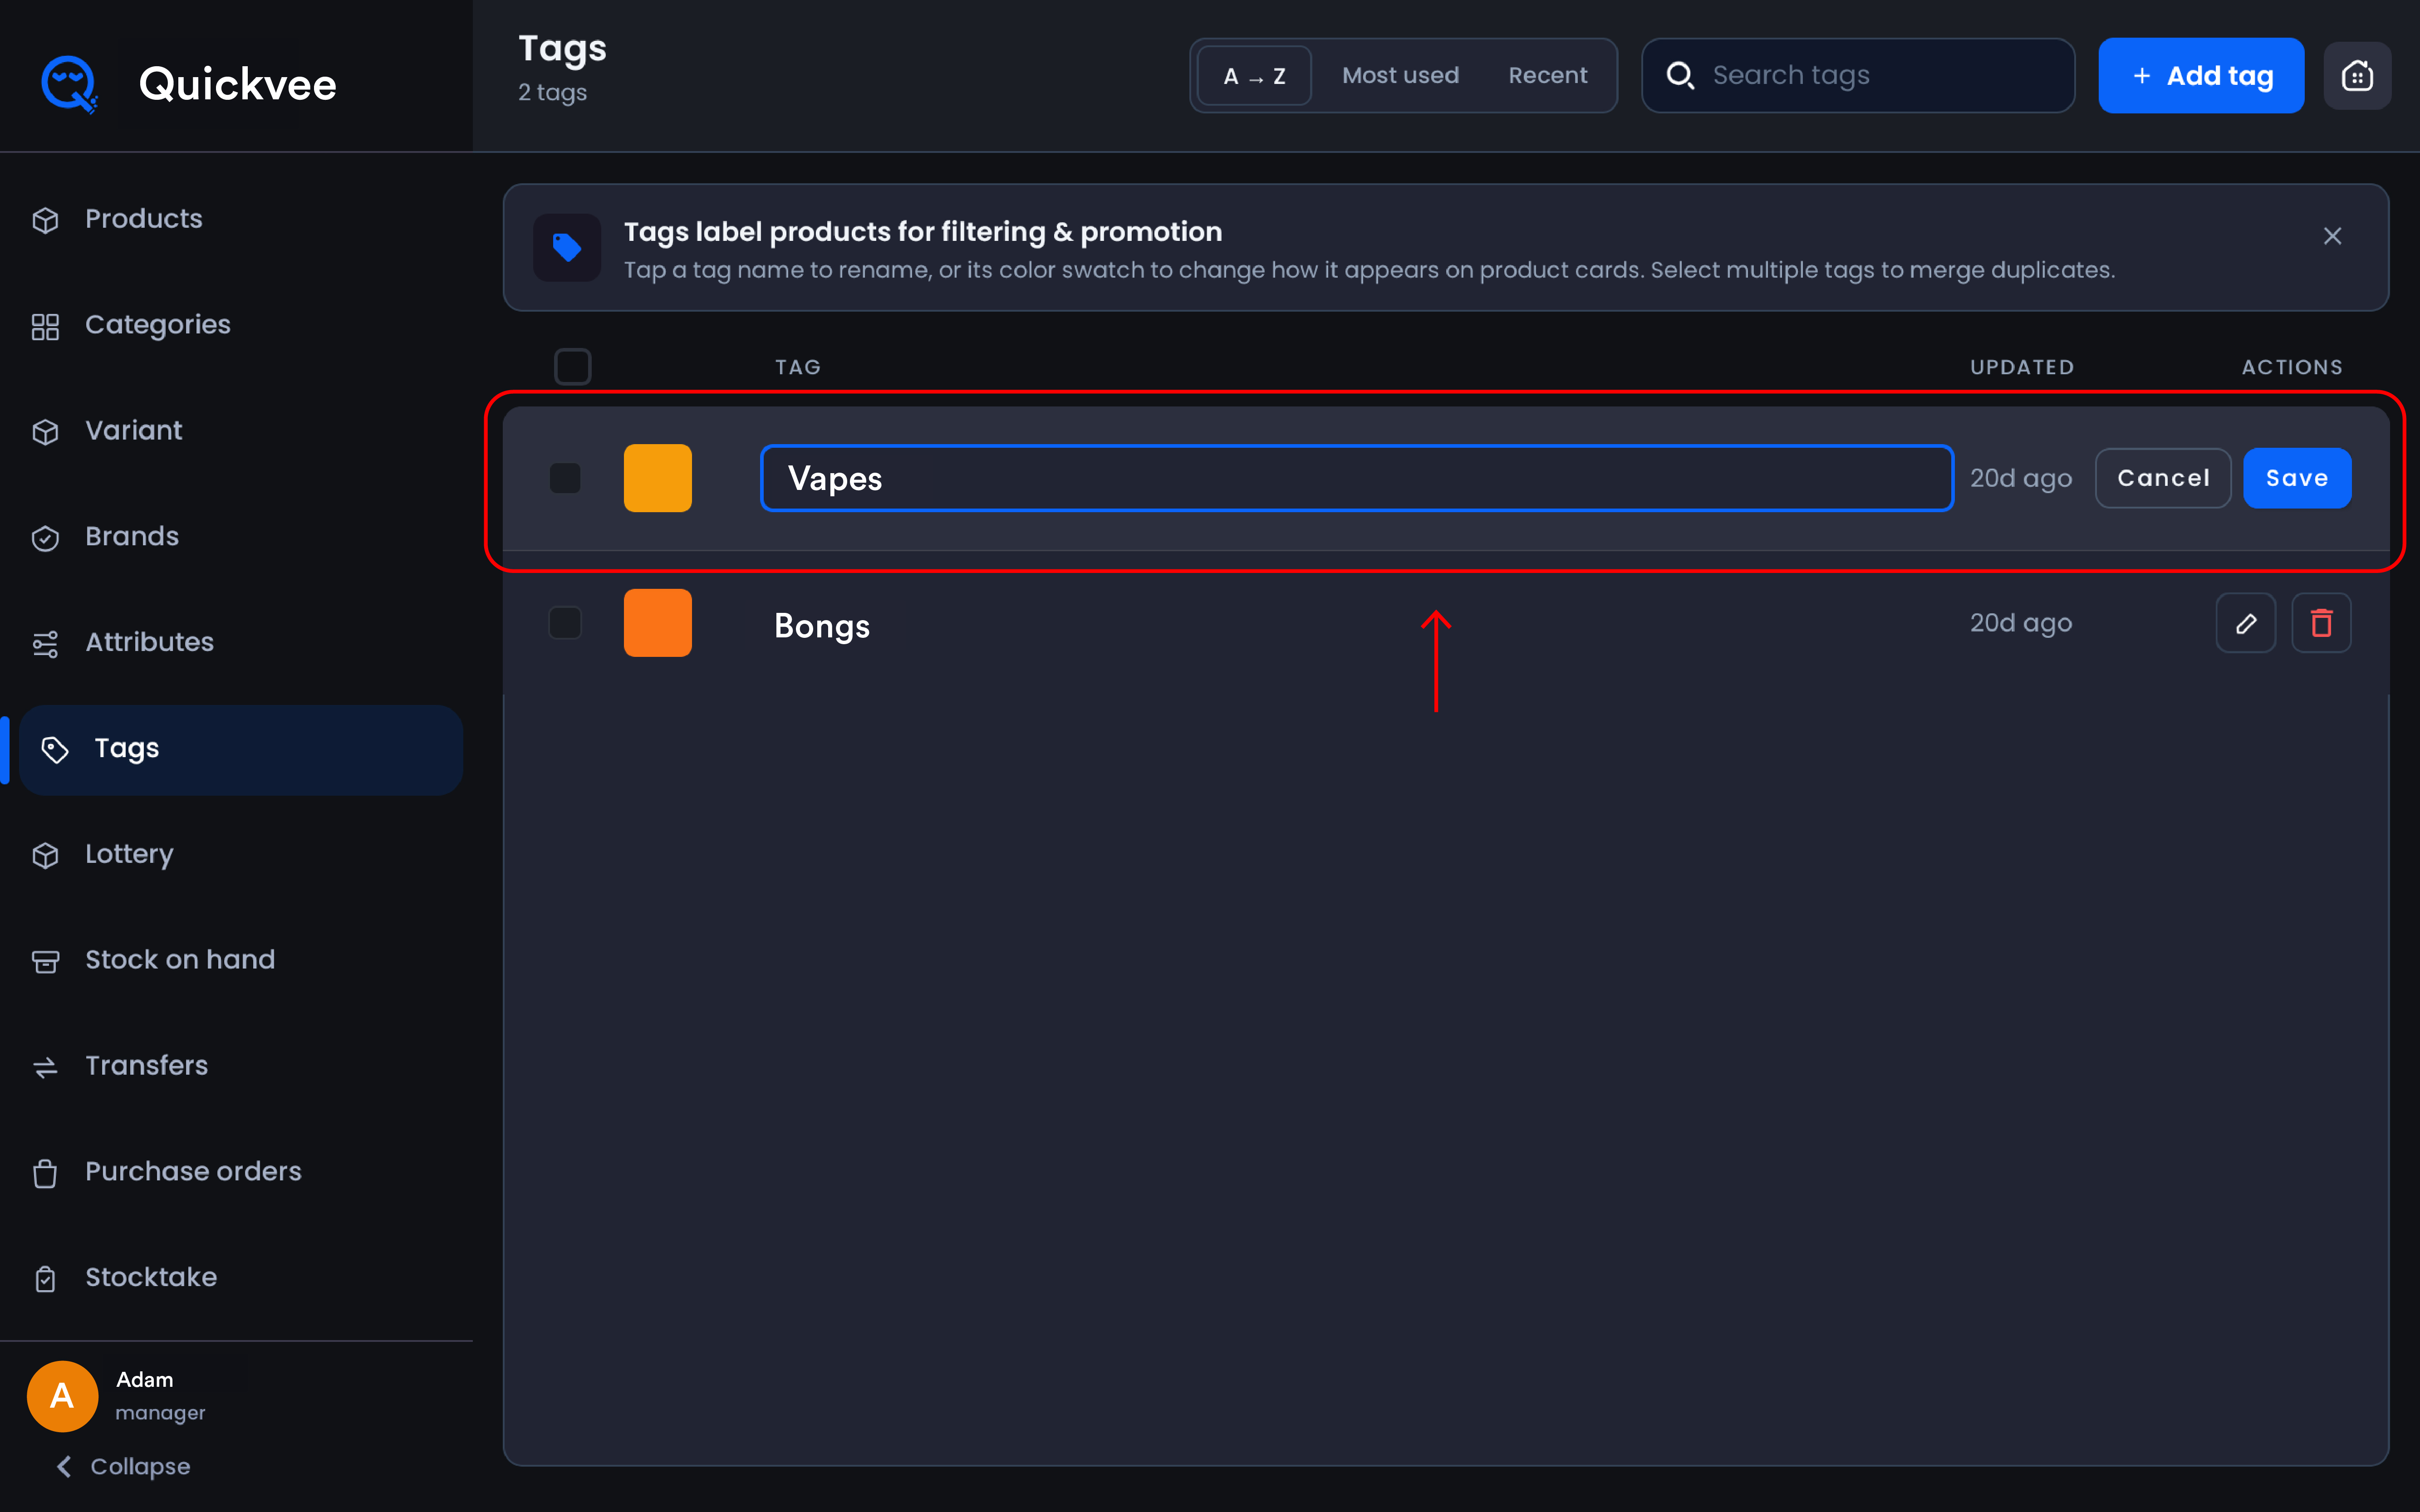The height and width of the screenshot is (1512, 2420).
Task: Sort tags by Most used
Action: pos(1400,76)
